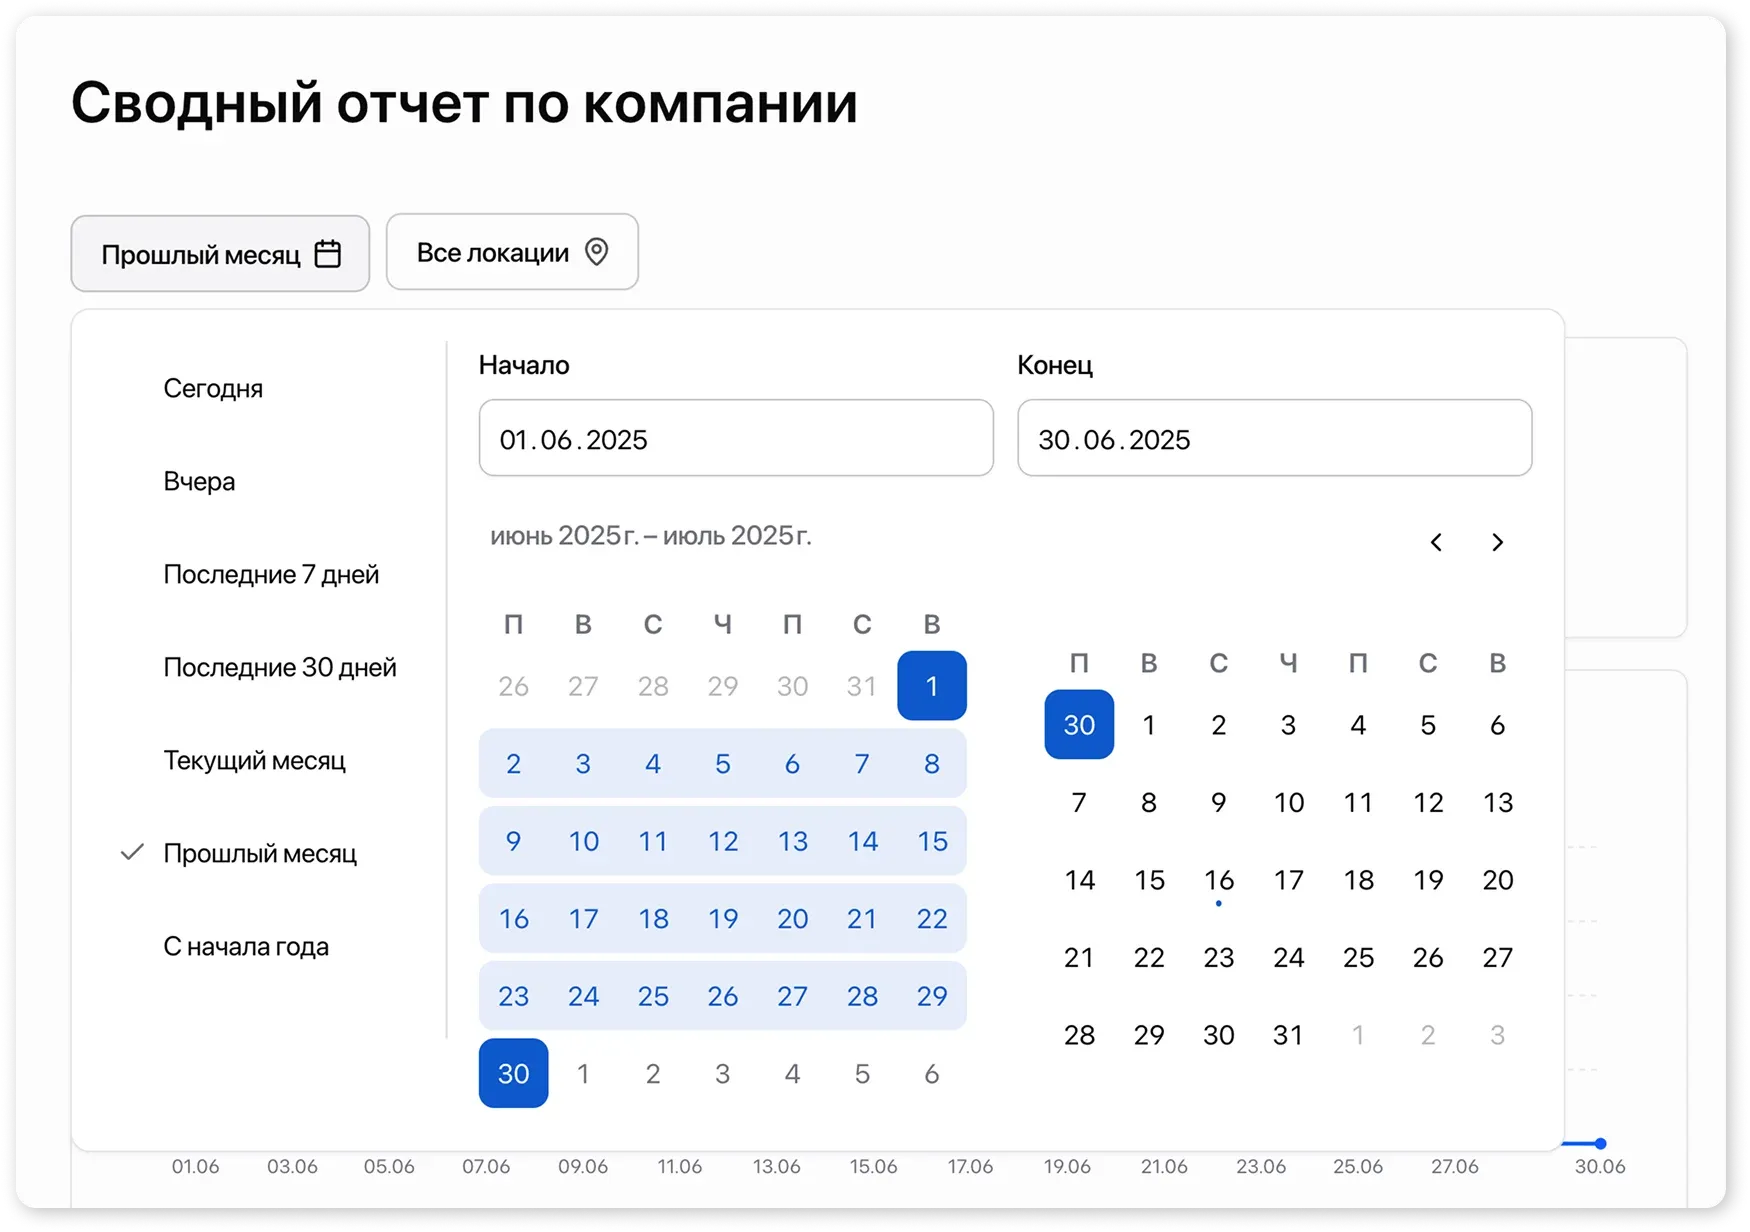
Task: Navigate to next month with the right chevron
Action: 1497,541
